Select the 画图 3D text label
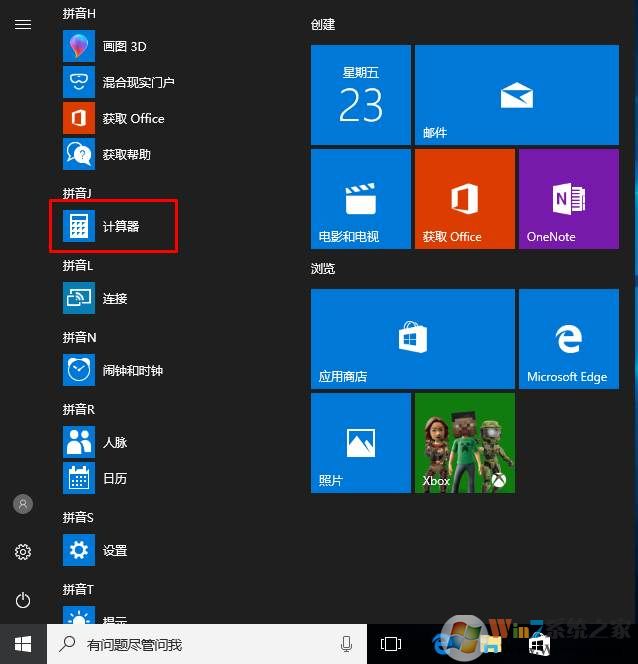 click(124, 46)
